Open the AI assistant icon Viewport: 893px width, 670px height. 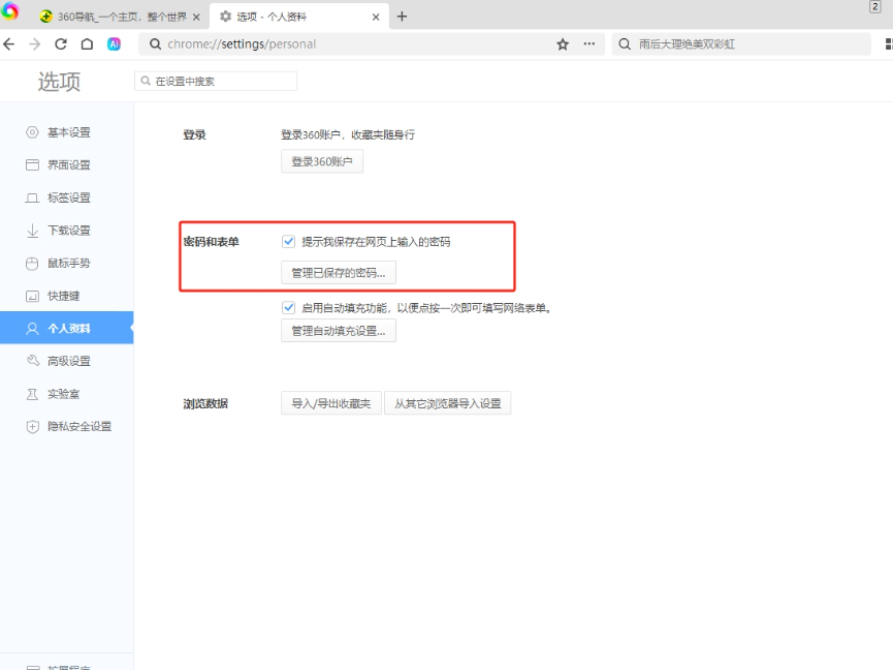tap(114, 44)
